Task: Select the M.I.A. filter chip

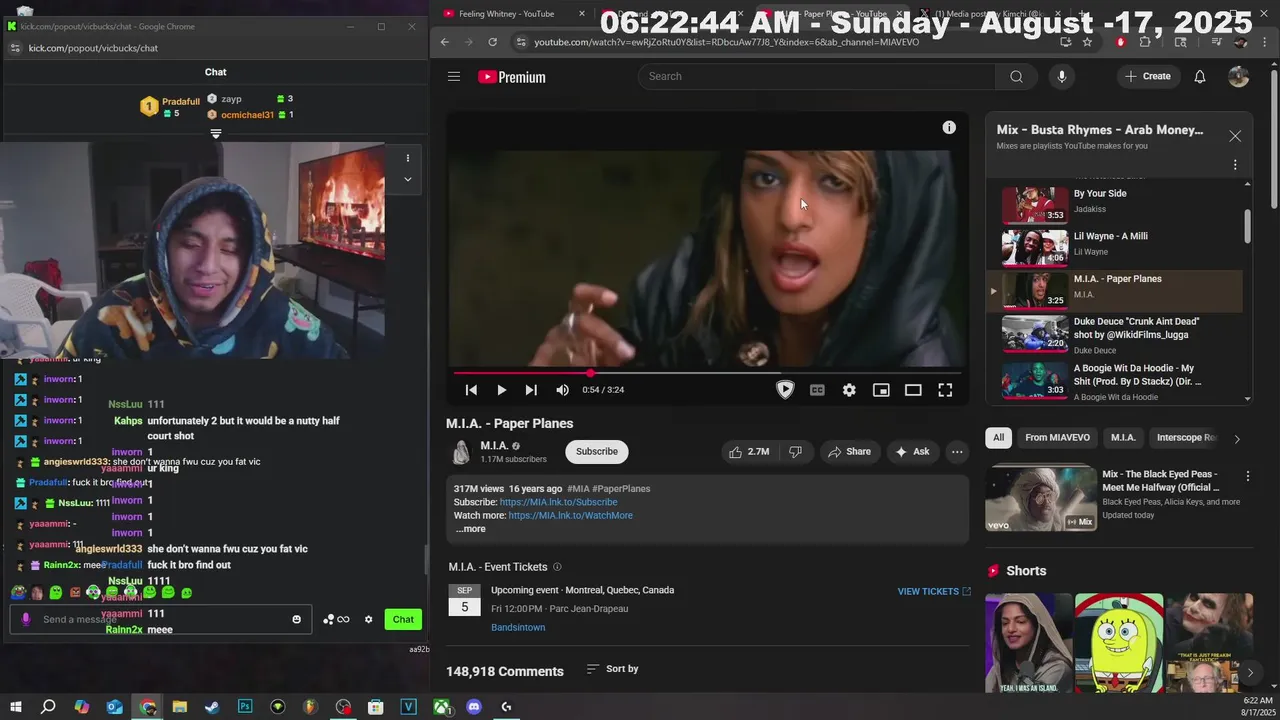Action: tap(1123, 438)
